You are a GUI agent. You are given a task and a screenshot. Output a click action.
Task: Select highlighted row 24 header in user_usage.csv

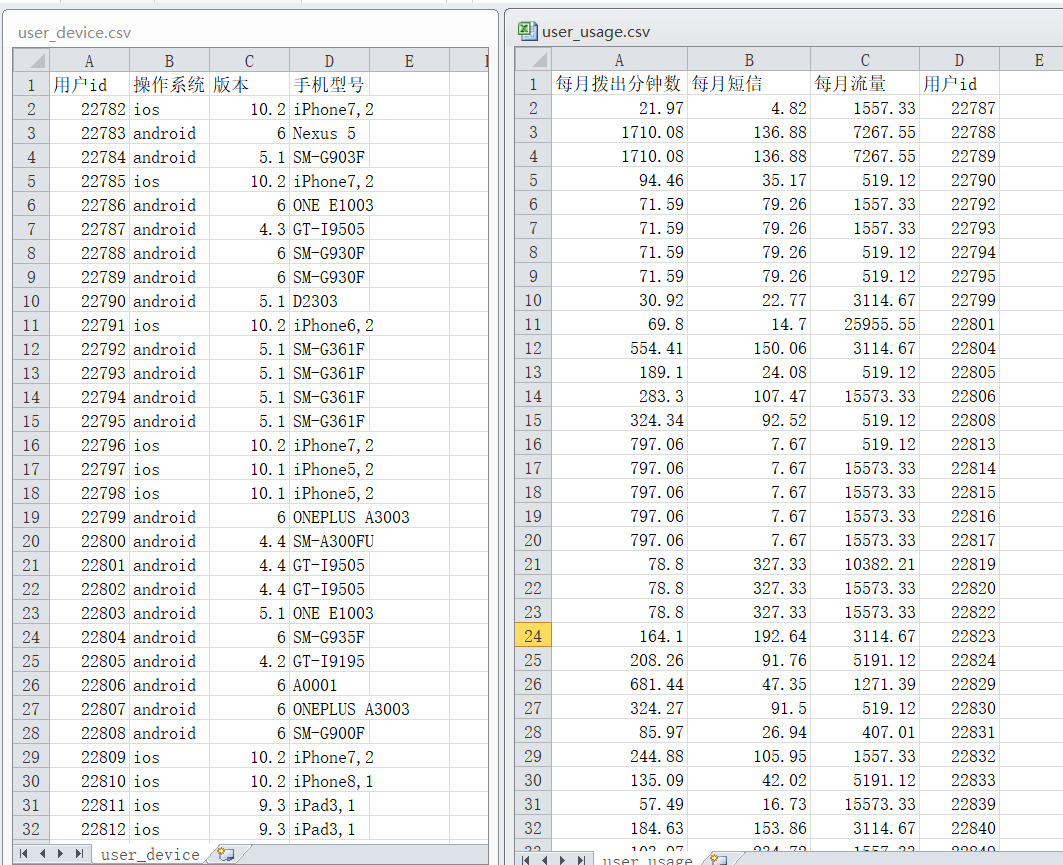[532, 636]
